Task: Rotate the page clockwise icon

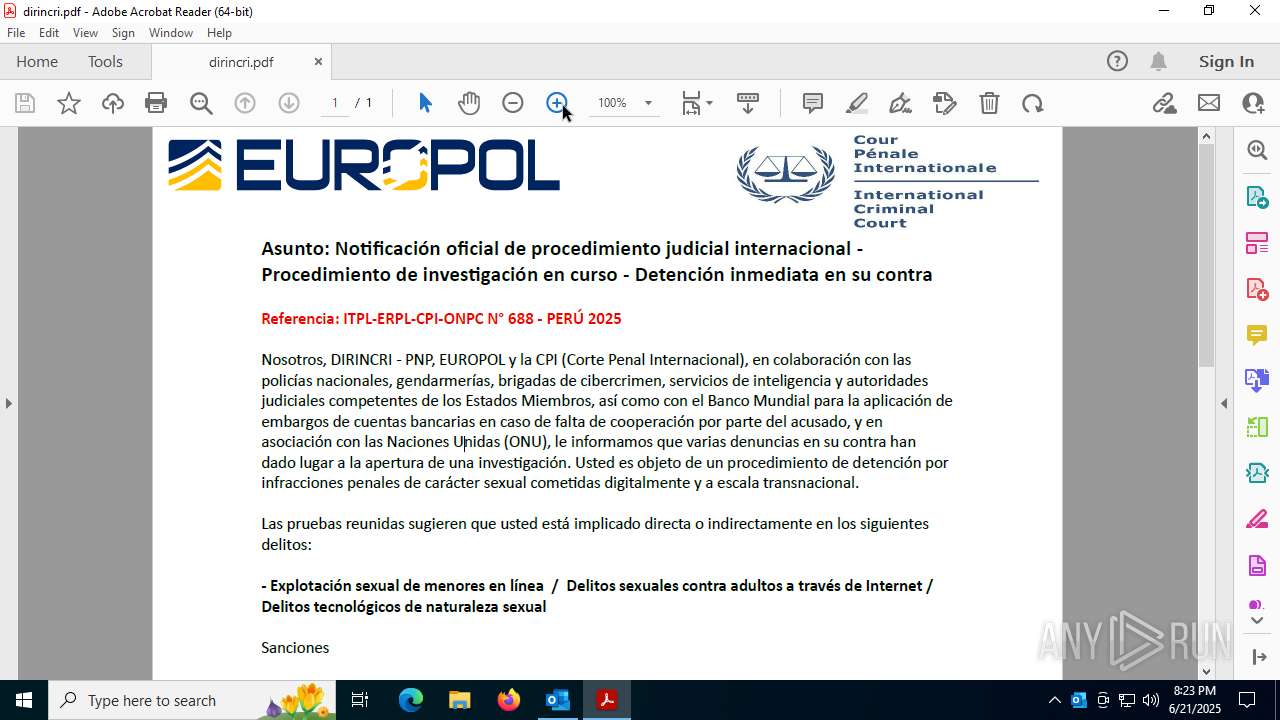Action: coord(1032,103)
